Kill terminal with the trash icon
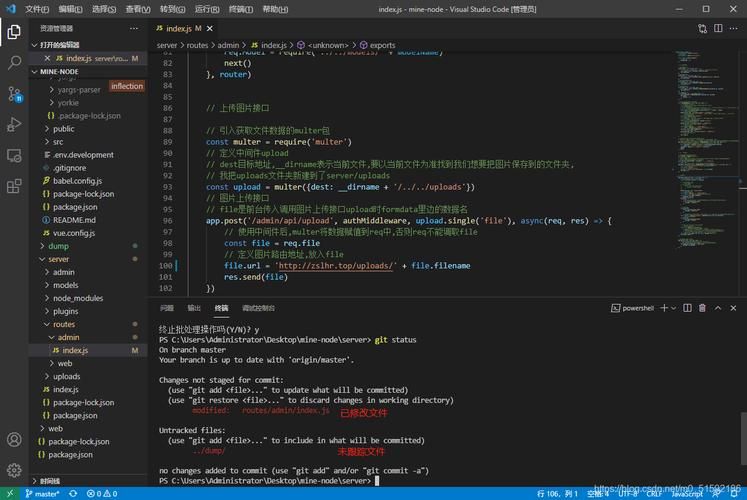 coord(702,308)
